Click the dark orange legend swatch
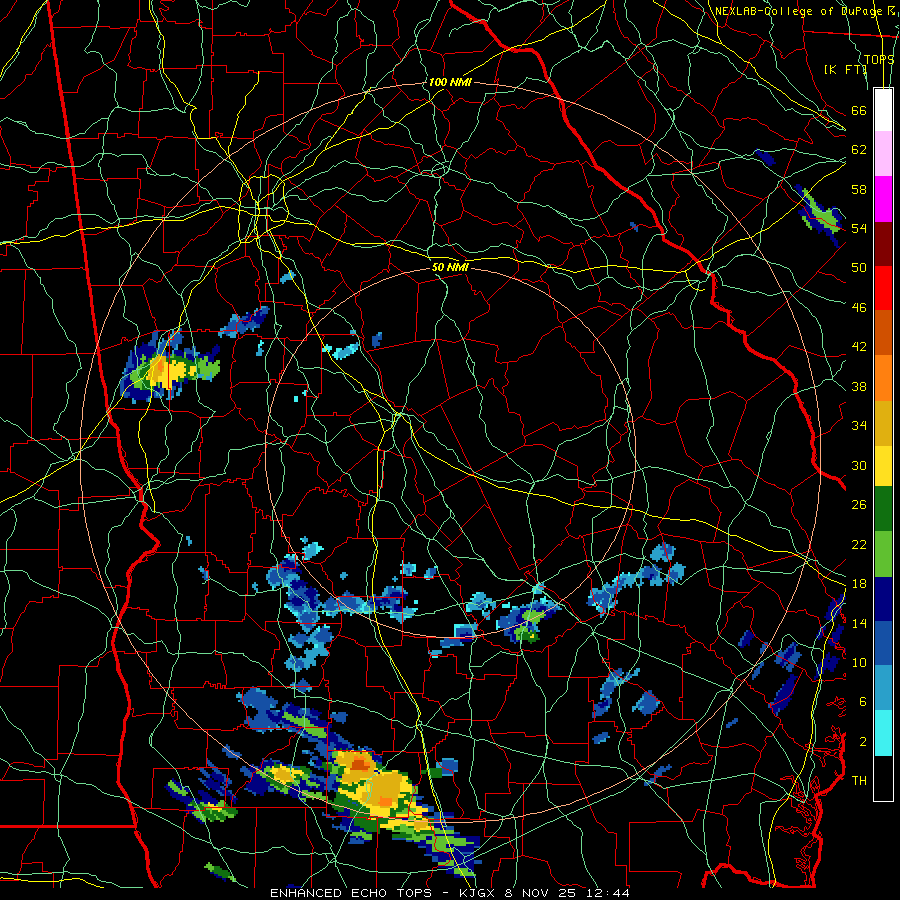This screenshot has width=900, height=900. point(883,333)
